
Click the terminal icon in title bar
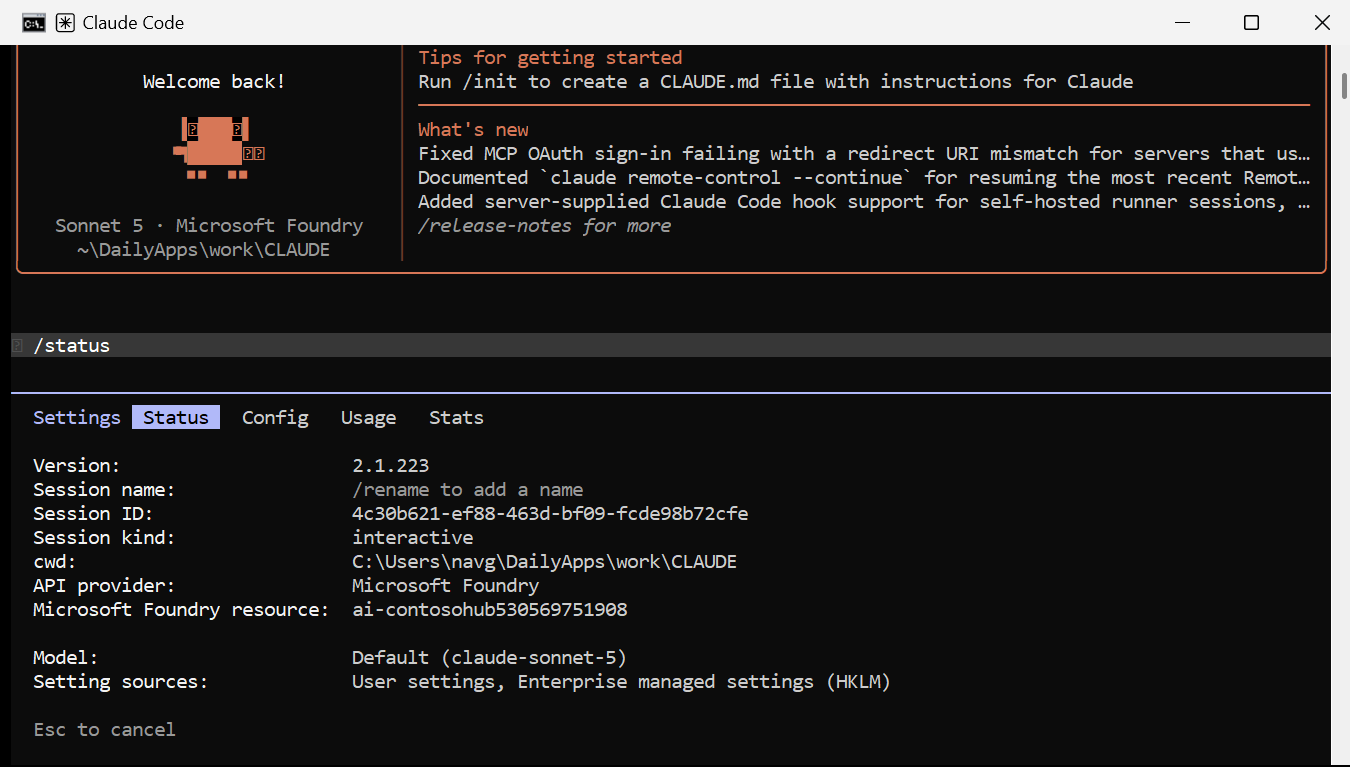pyautogui.click(x=34, y=22)
